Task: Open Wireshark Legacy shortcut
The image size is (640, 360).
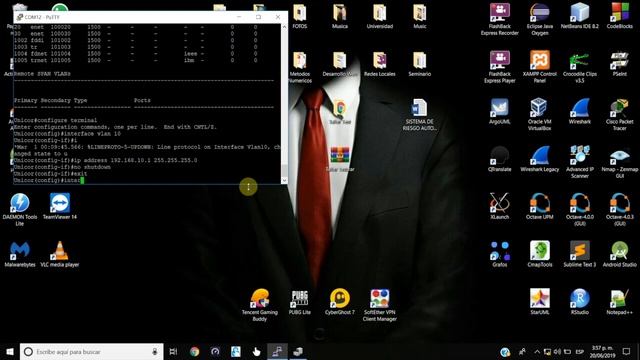Action: (540, 160)
